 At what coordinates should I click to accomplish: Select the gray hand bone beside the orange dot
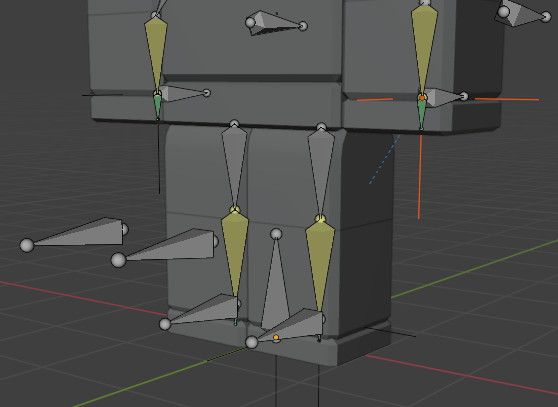click(445, 97)
